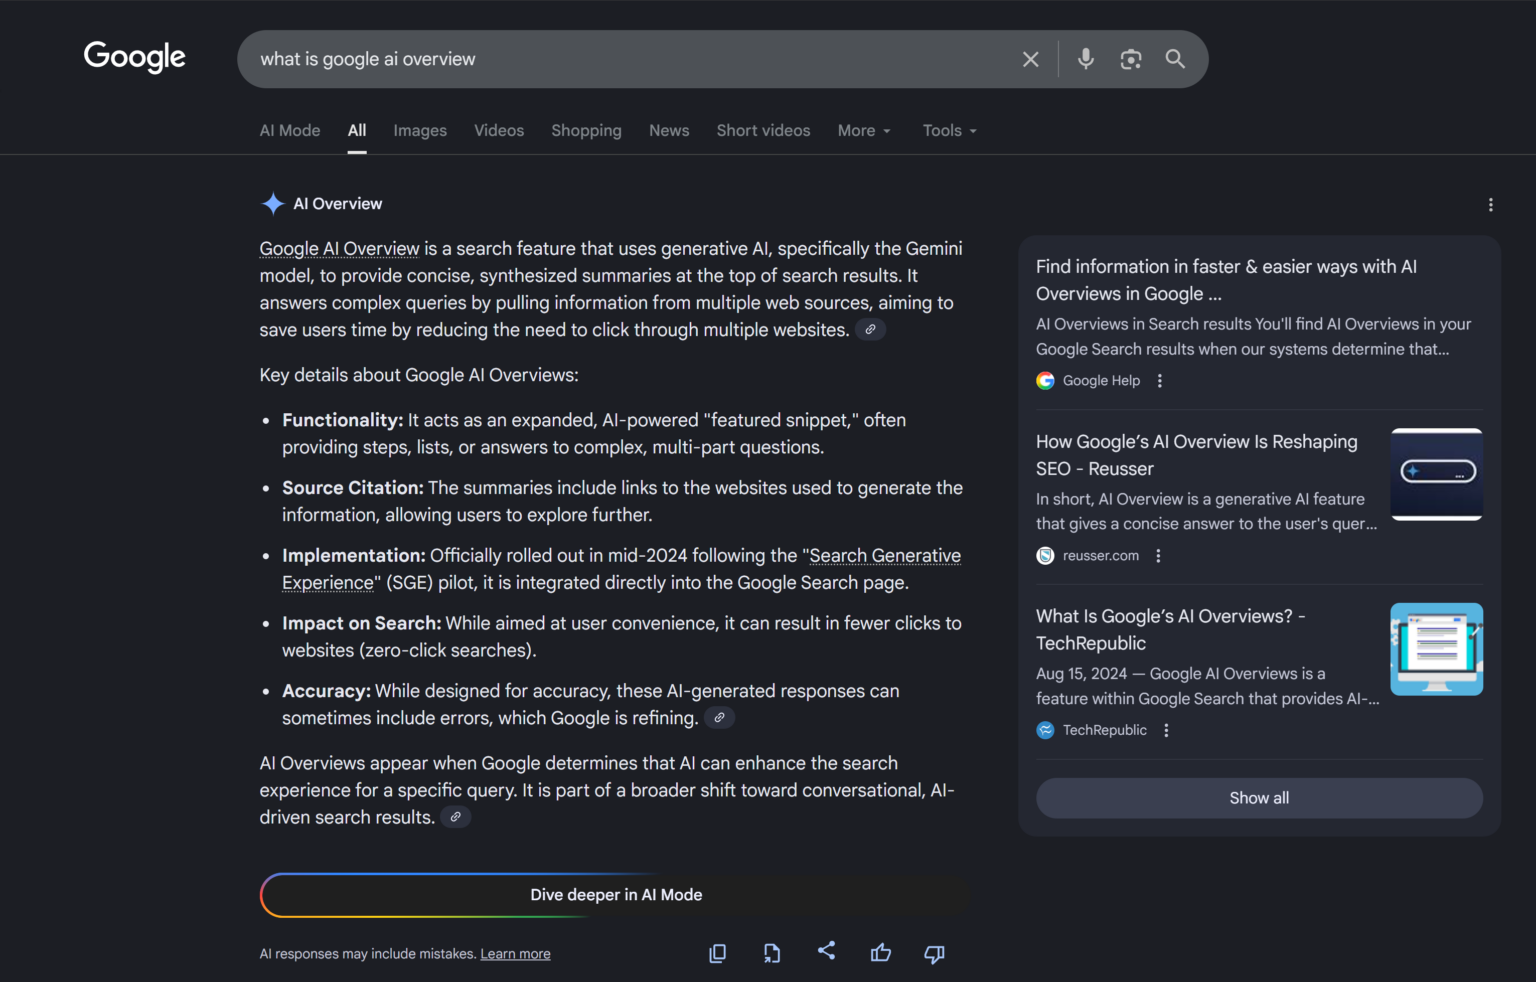Click the Google logo
This screenshot has width=1536, height=982.
pyautogui.click(x=135, y=58)
